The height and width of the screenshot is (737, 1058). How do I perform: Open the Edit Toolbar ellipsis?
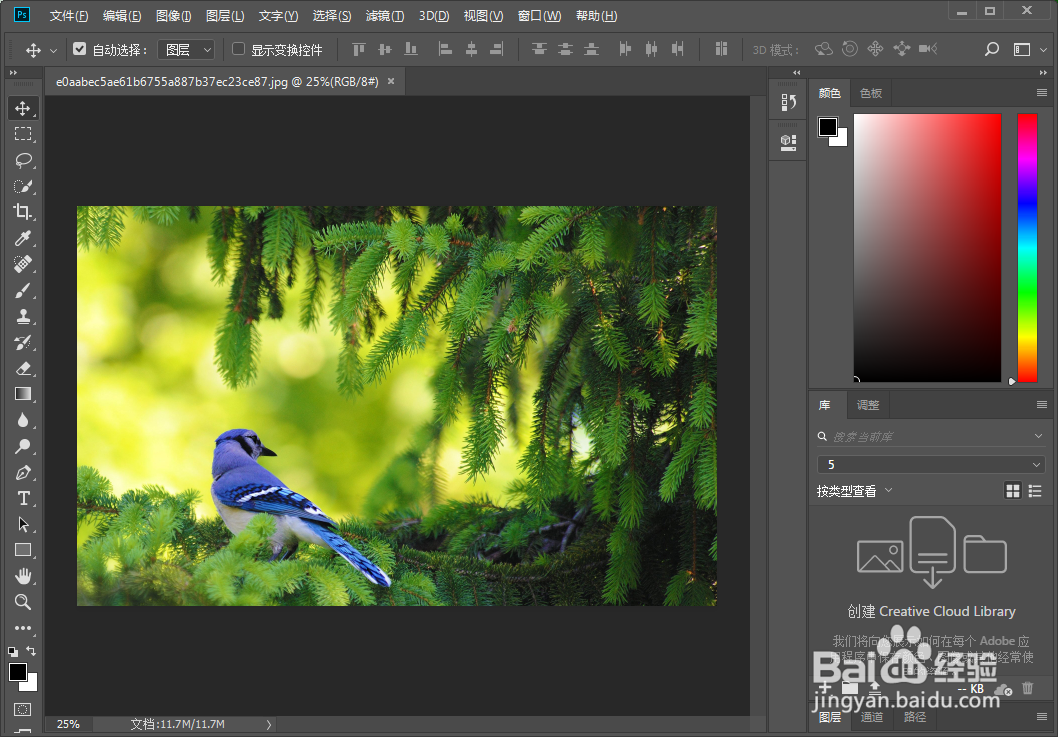(x=23, y=628)
